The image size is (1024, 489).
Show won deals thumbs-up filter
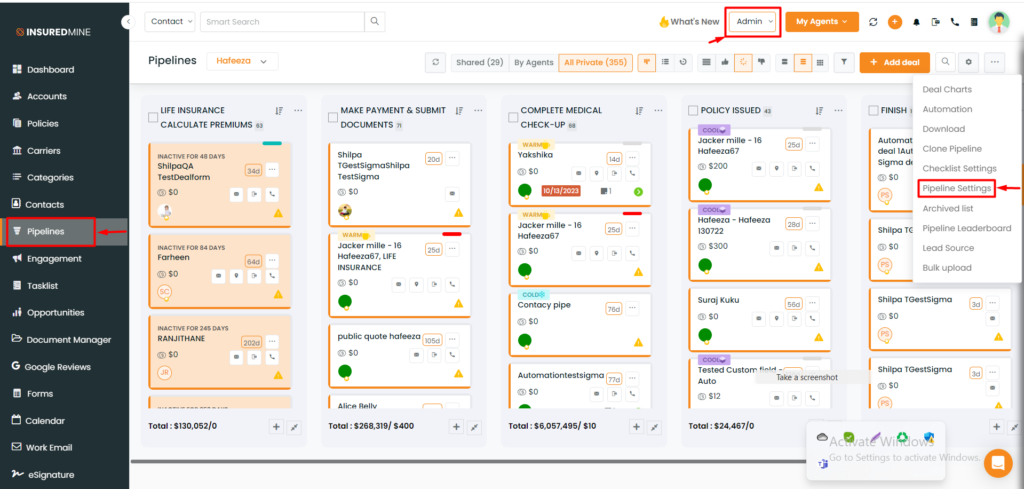(x=724, y=62)
